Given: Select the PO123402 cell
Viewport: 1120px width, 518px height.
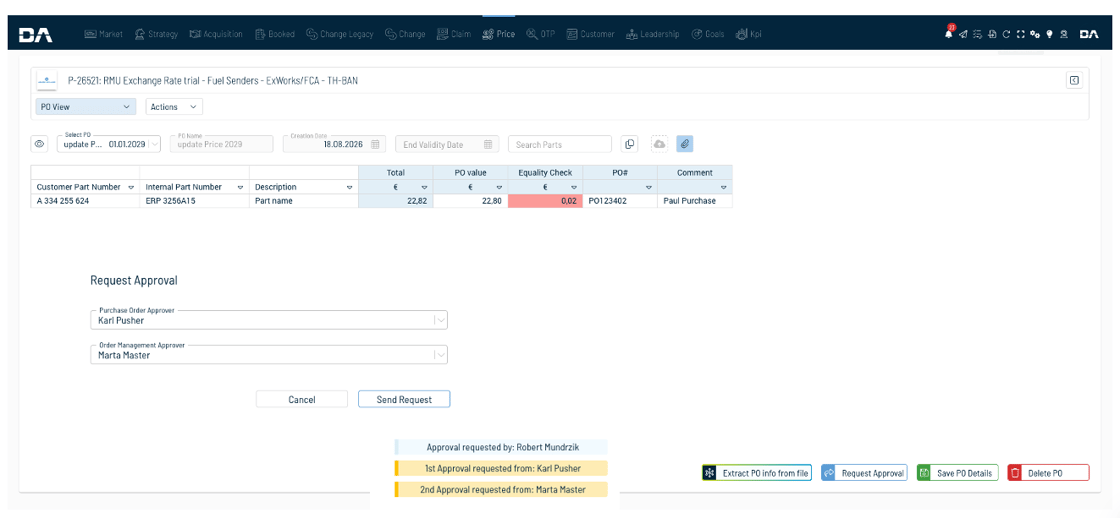Looking at the screenshot, I should [620, 201].
